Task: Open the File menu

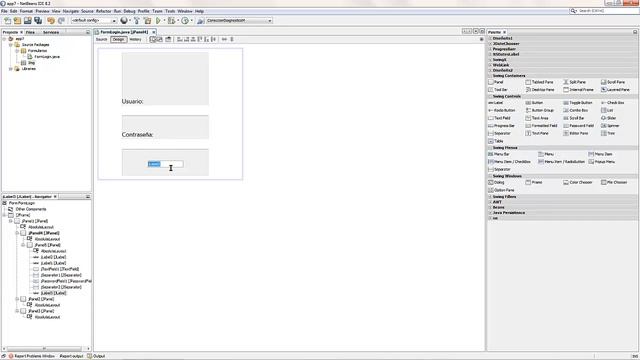Action: pyautogui.click(x=4, y=11)
